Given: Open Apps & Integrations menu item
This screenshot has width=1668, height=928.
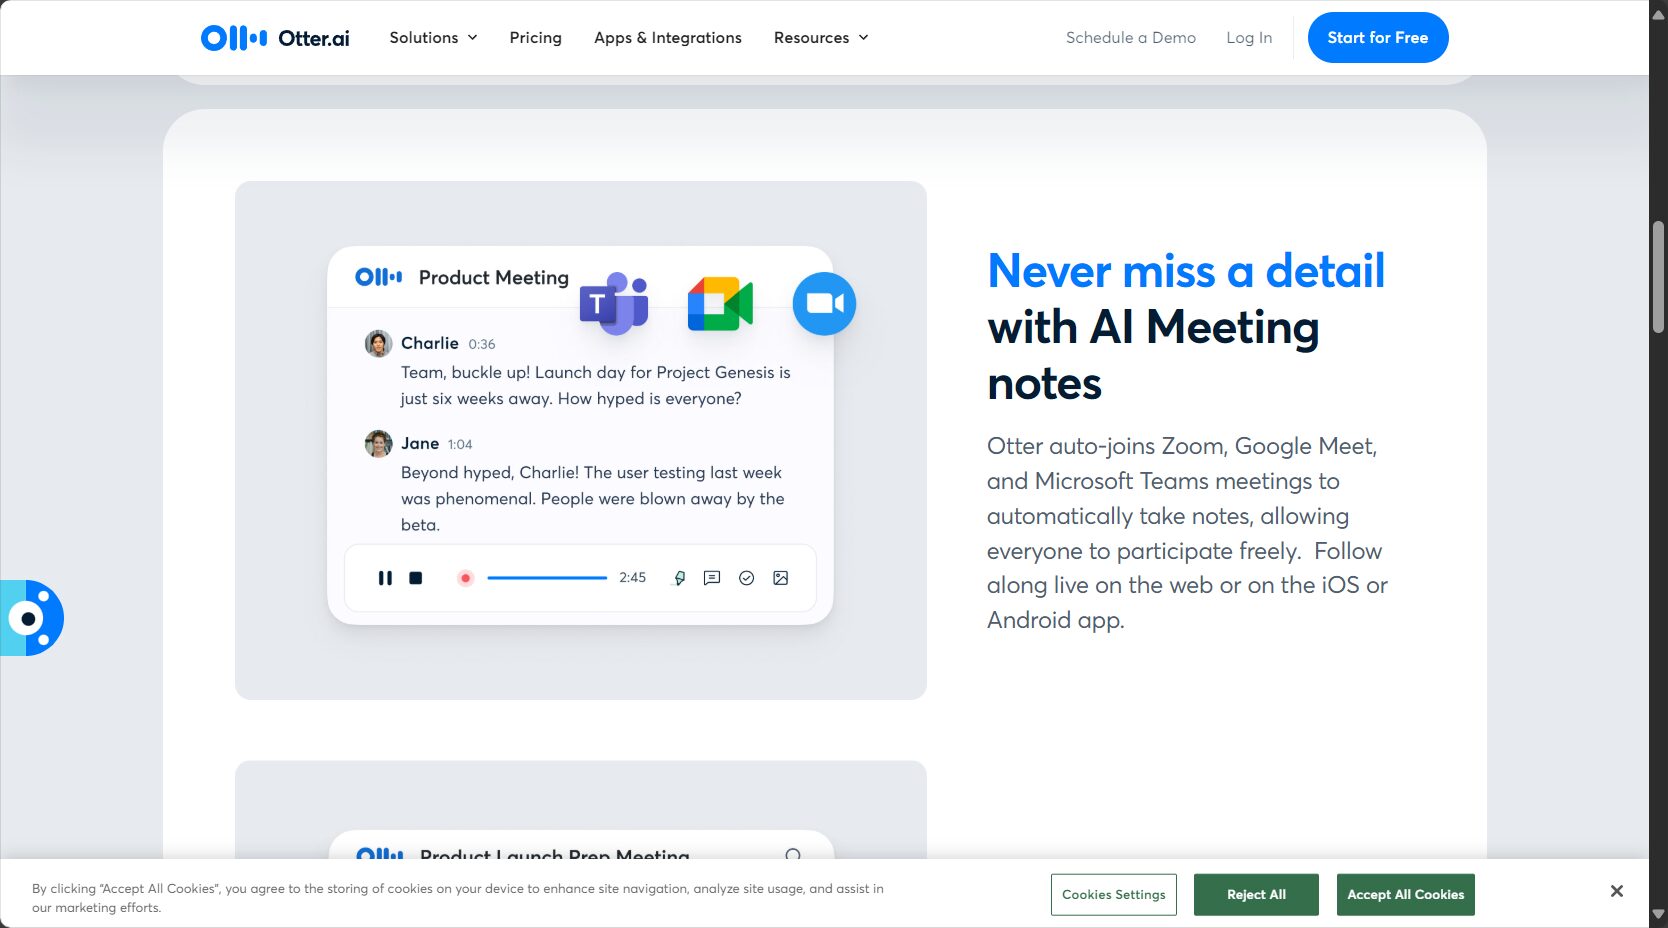Looking at the screenshot, I should [668, 38].
